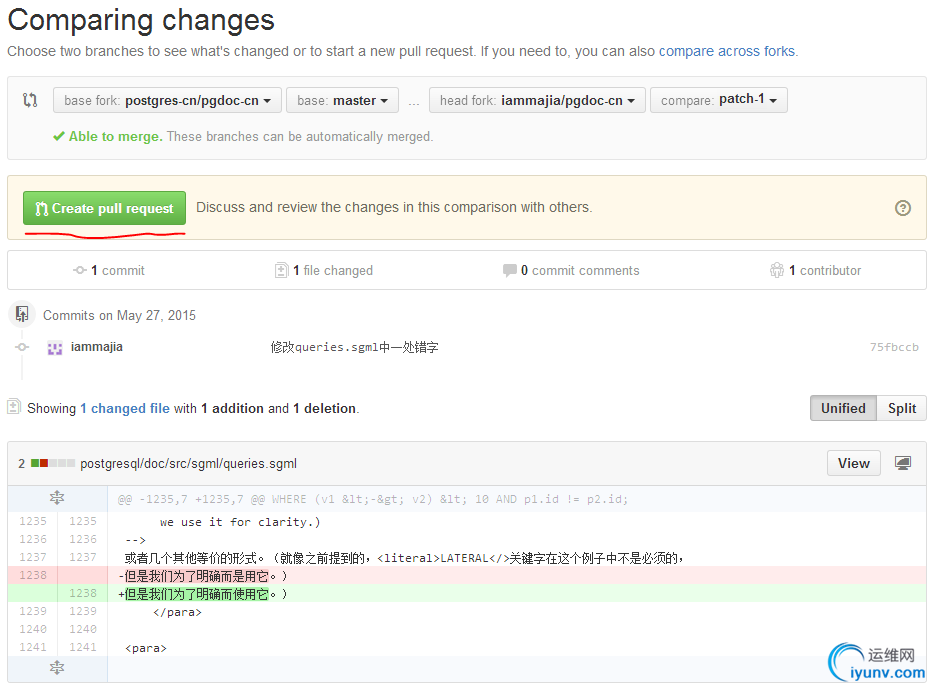Open the commit message '修改queries.sgml中一处错字'
The height and width of the screenshot is (689, 931).
click(354, 347)
